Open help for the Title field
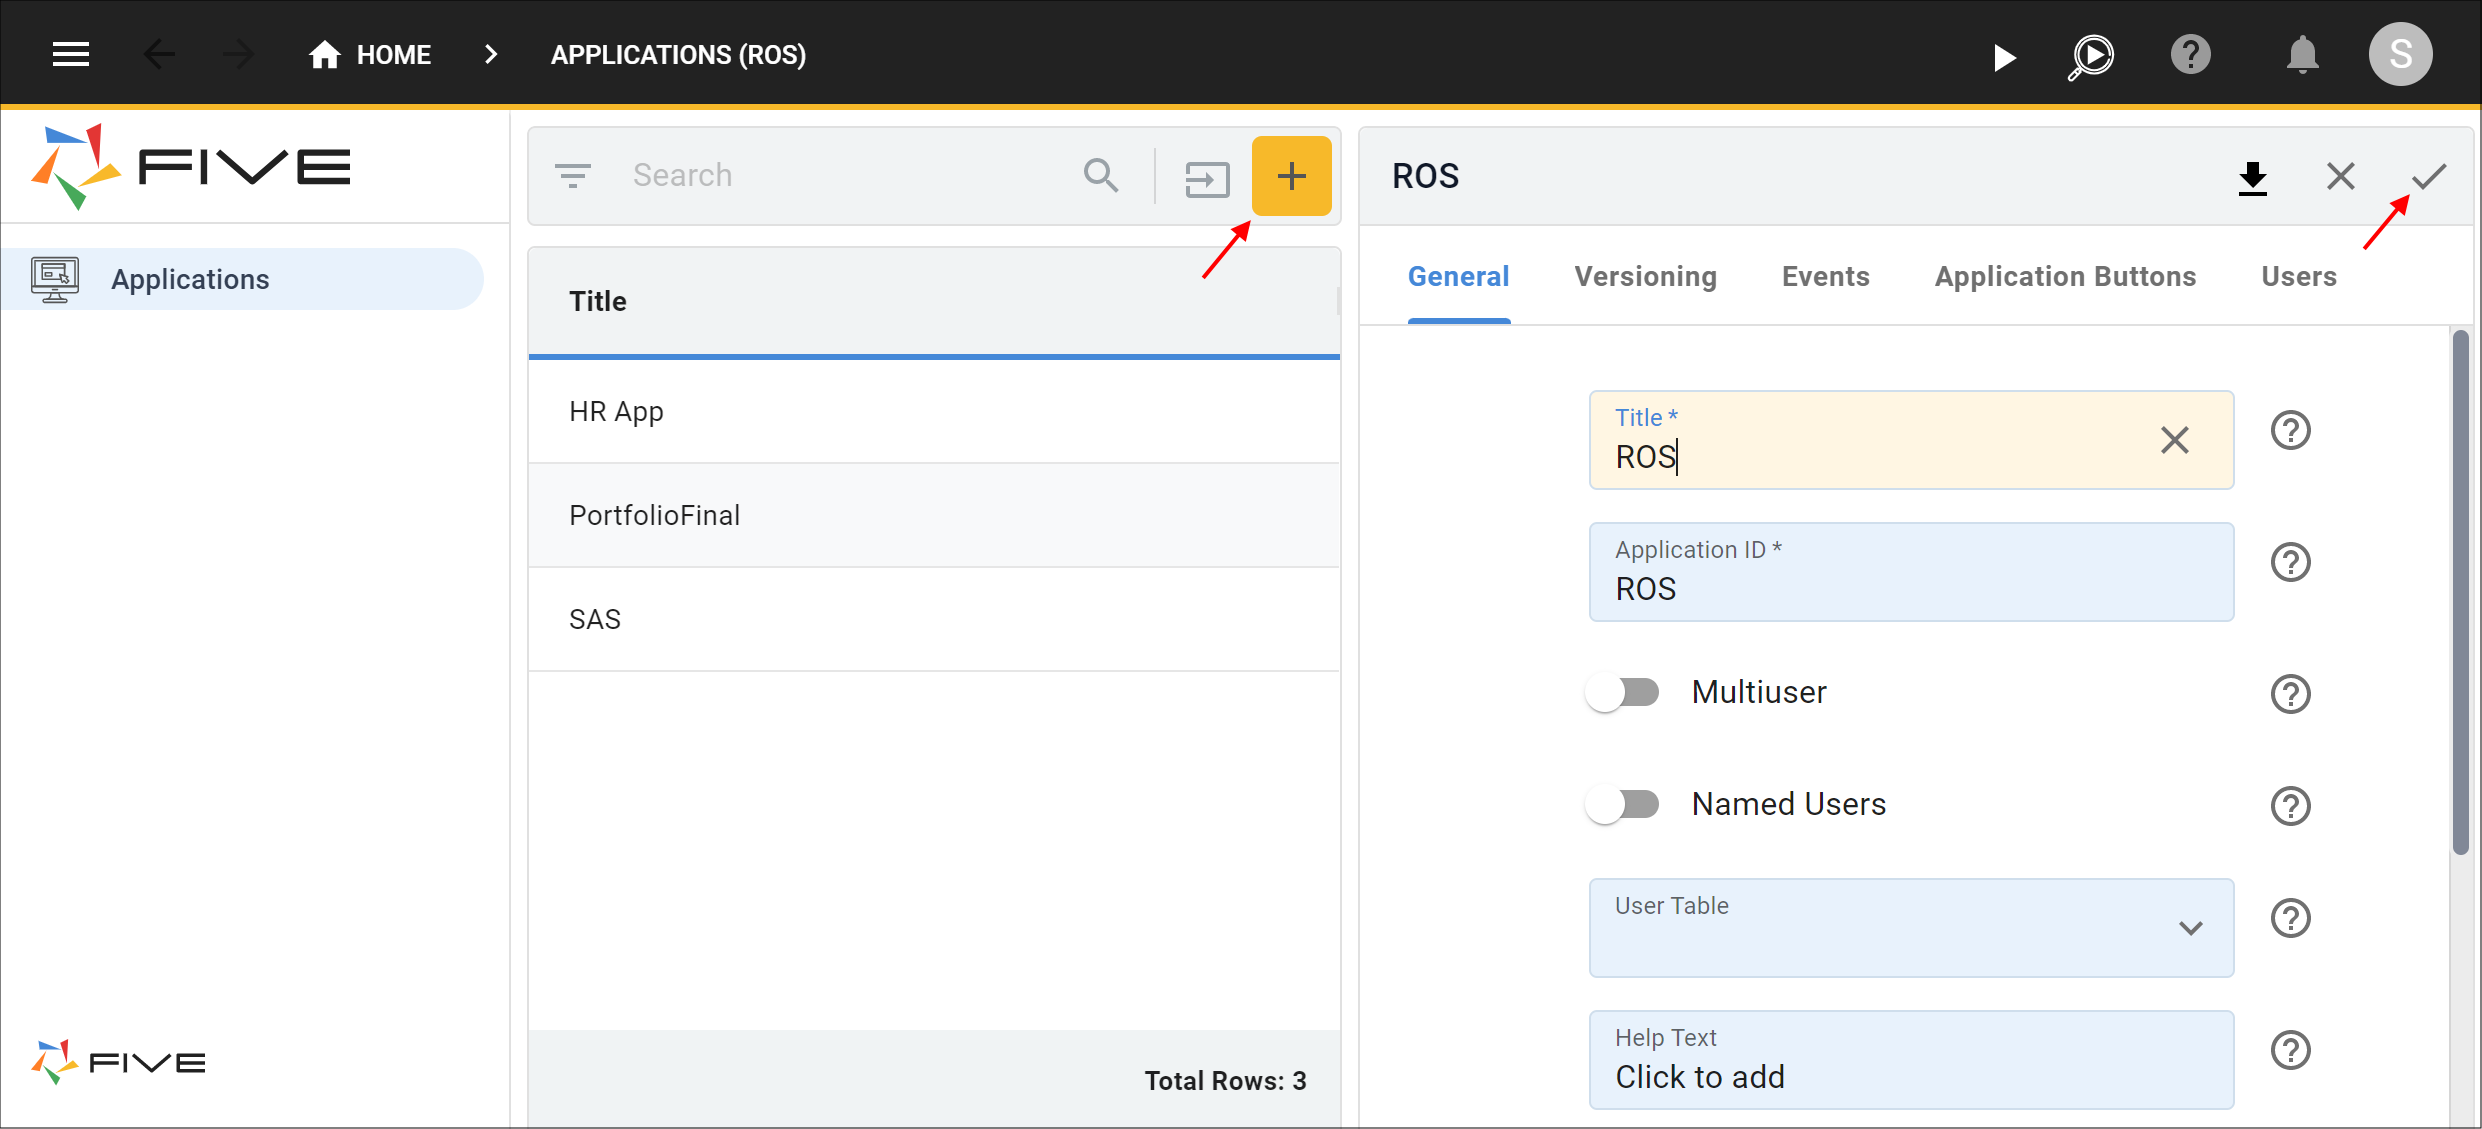 pyautogui.click(x=2290, y=430)
